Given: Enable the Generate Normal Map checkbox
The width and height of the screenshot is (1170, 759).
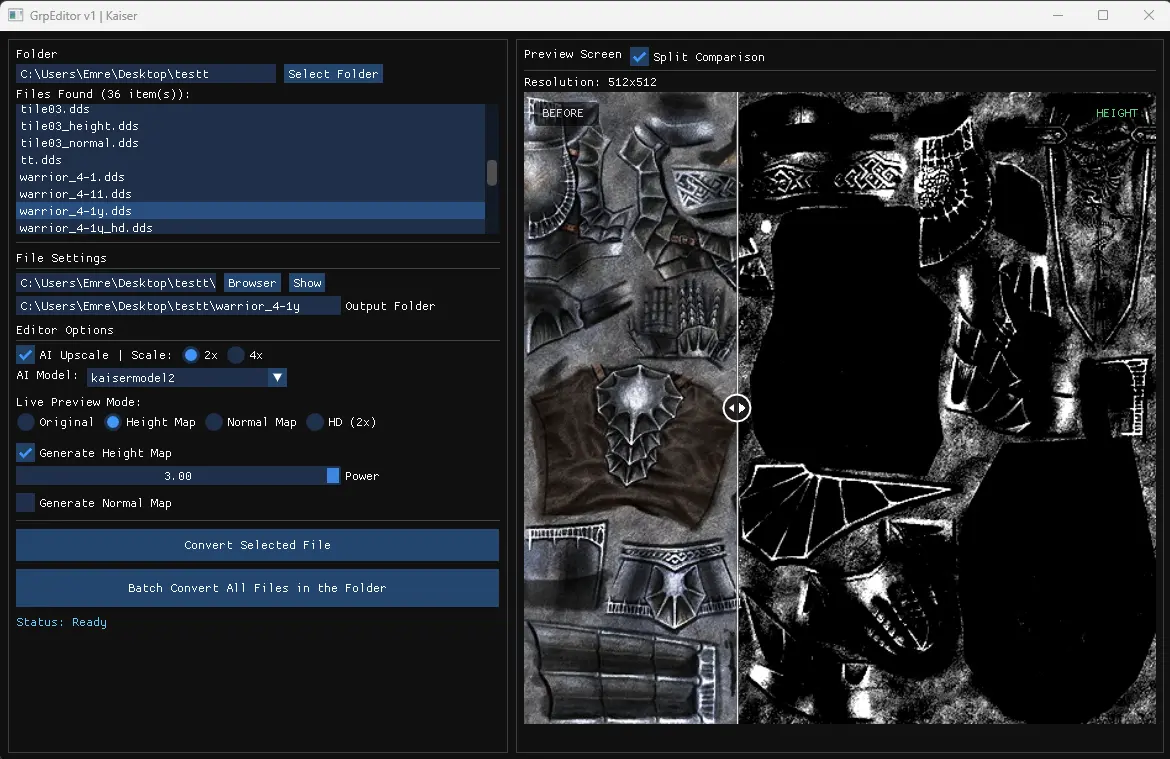Looking at the screenshot, I should 25,502.
